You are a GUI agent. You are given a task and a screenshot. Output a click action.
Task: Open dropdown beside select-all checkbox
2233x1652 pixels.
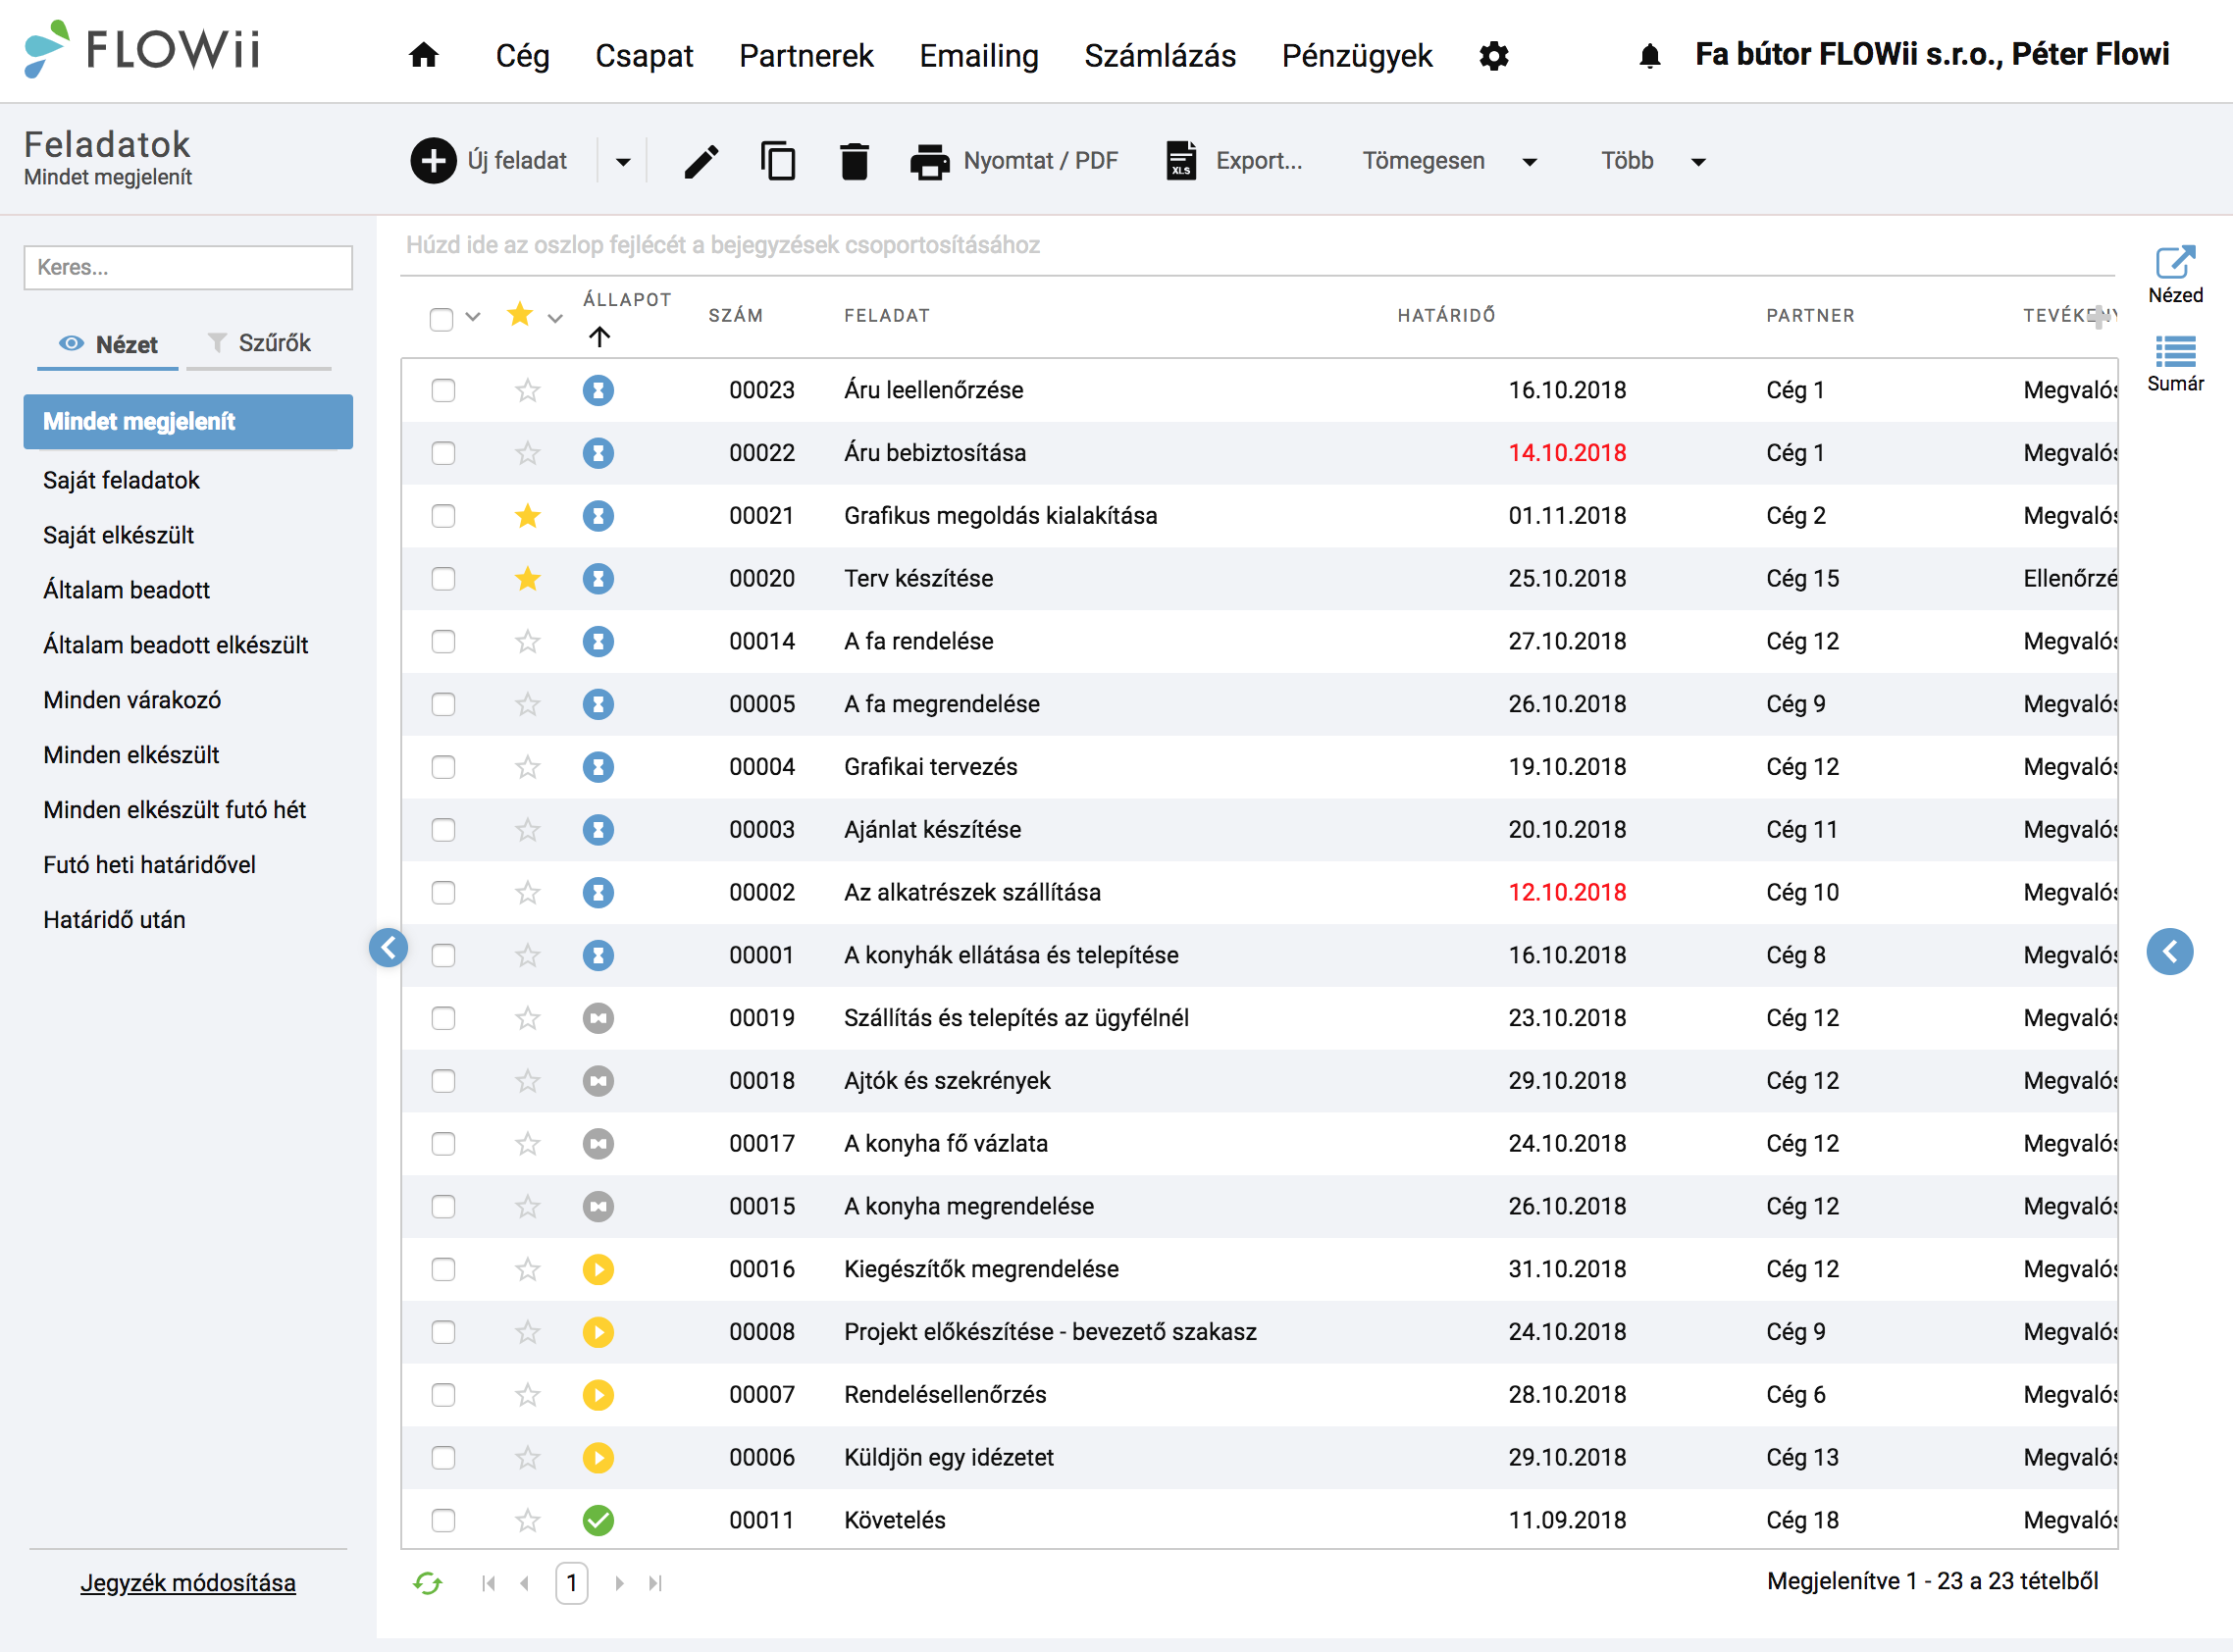(474, 317)
